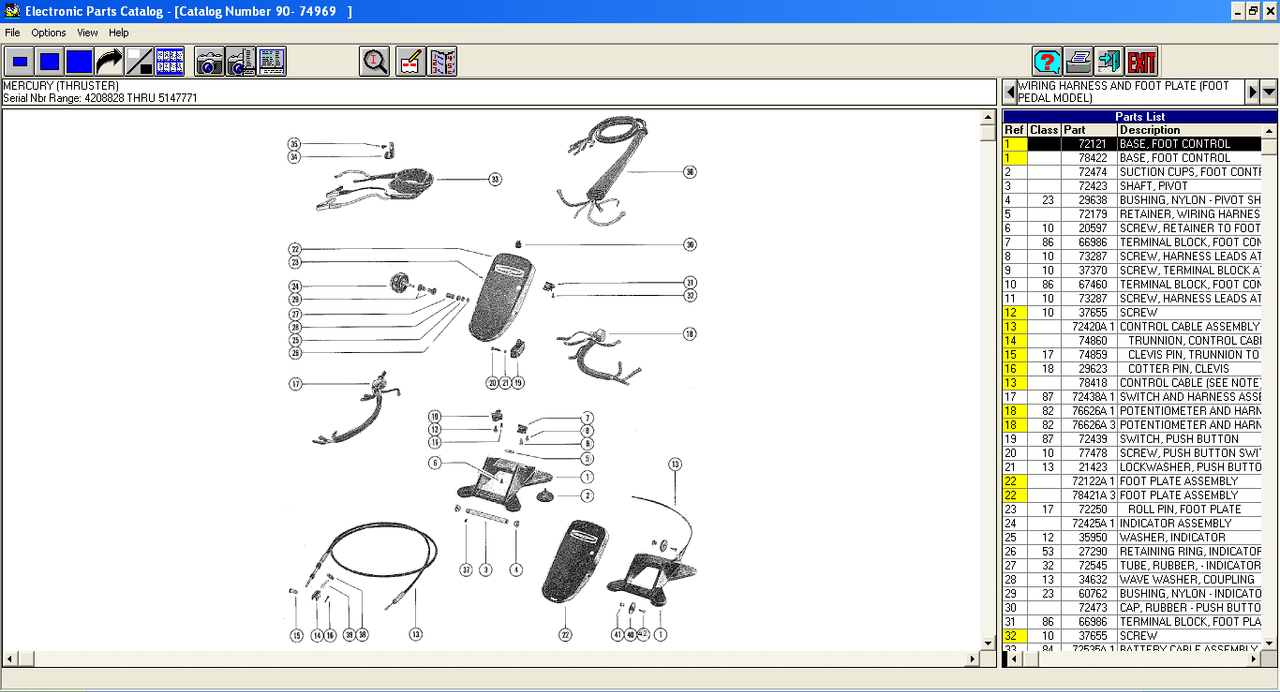
Task: Click the Ref column header
Action: point(1014,130)
